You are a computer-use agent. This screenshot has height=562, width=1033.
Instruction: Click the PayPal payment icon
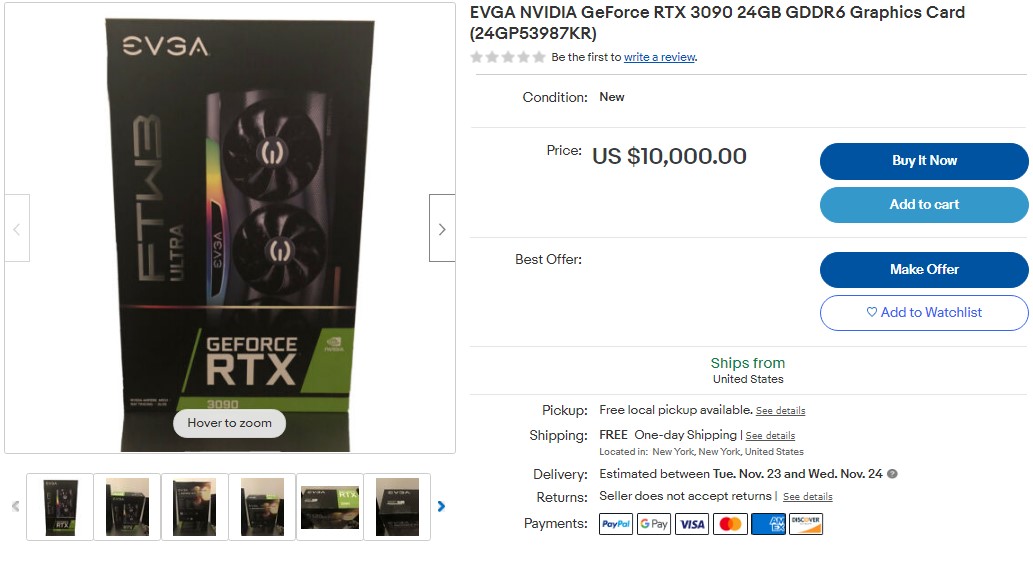[616, 524]
